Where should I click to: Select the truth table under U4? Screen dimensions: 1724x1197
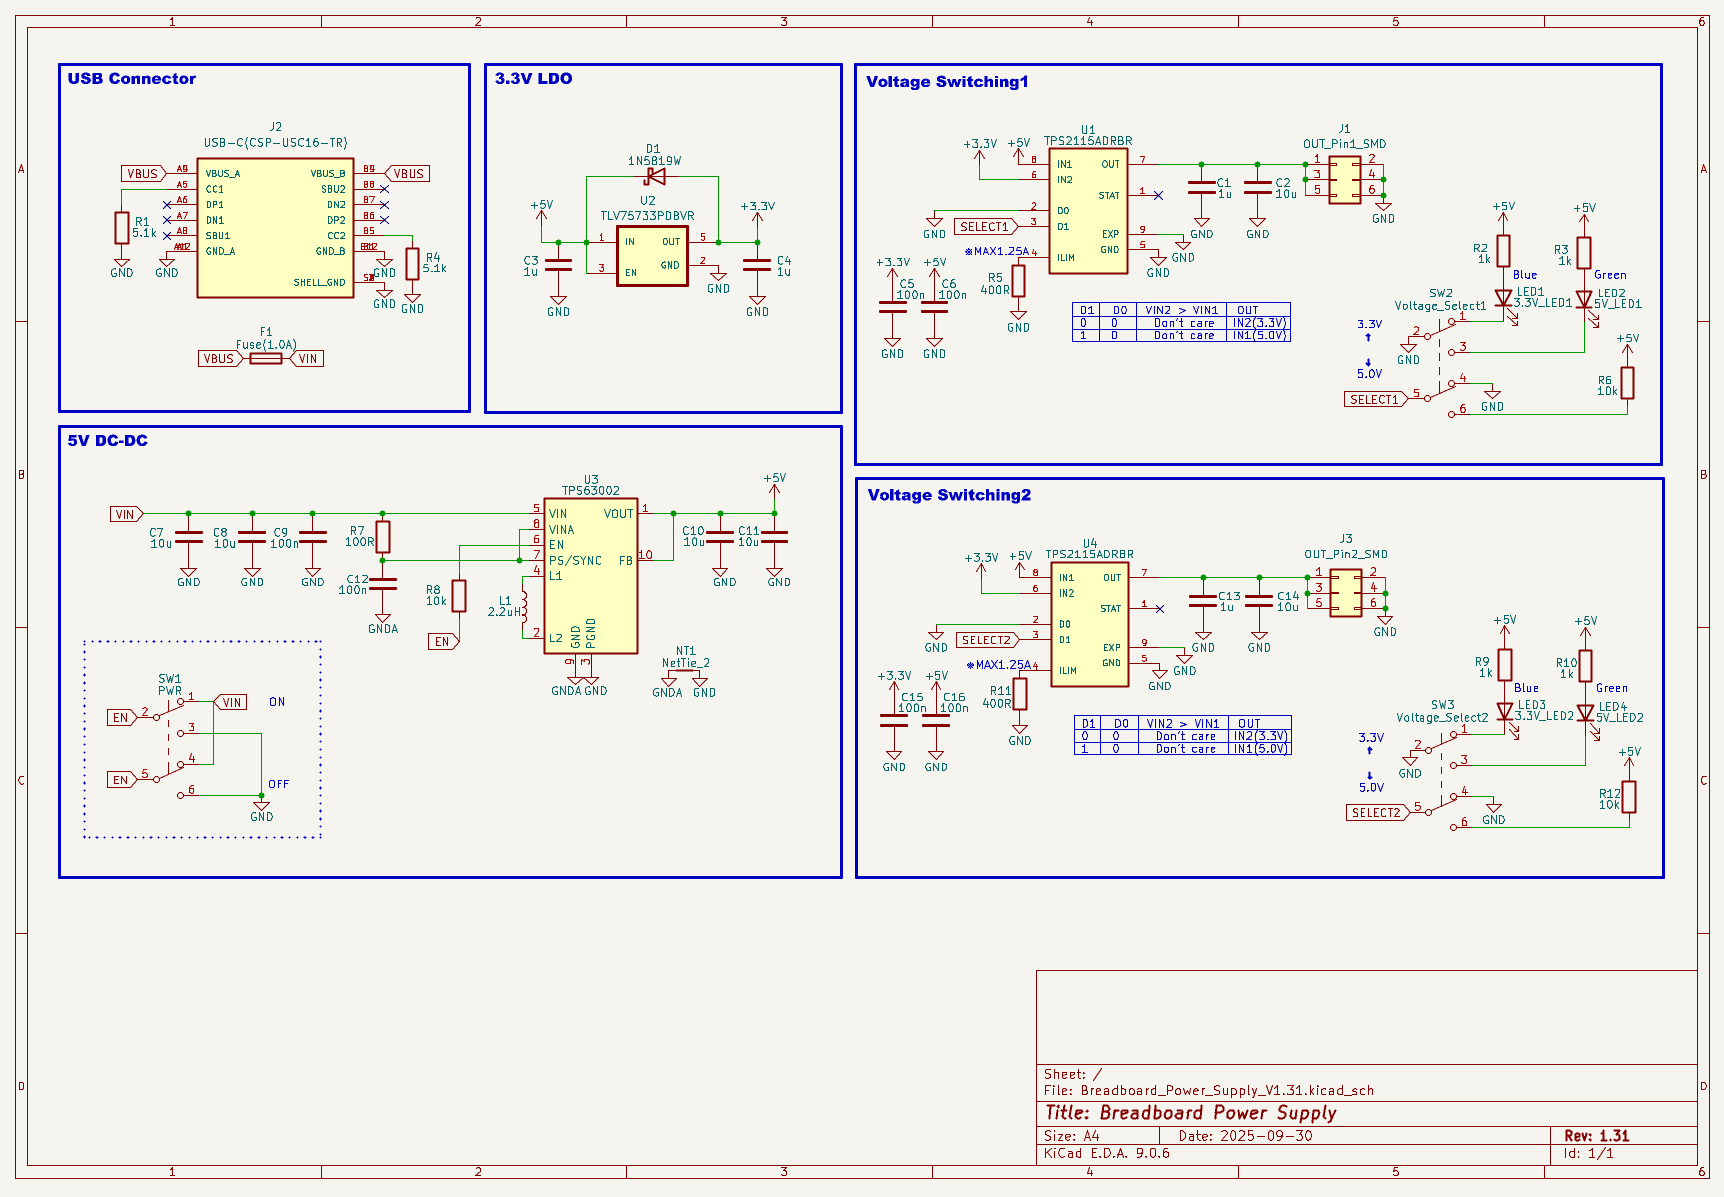(1182, 736)
